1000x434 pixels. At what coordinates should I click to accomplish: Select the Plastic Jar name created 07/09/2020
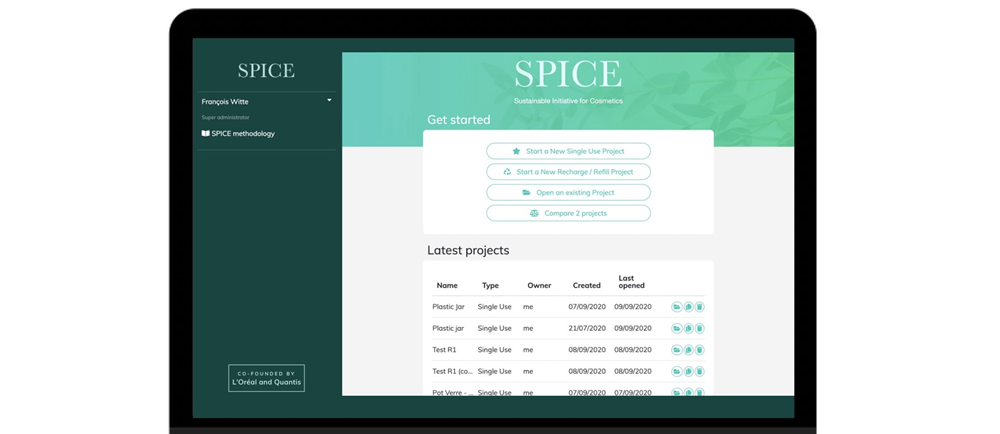[x=448, y=307]
